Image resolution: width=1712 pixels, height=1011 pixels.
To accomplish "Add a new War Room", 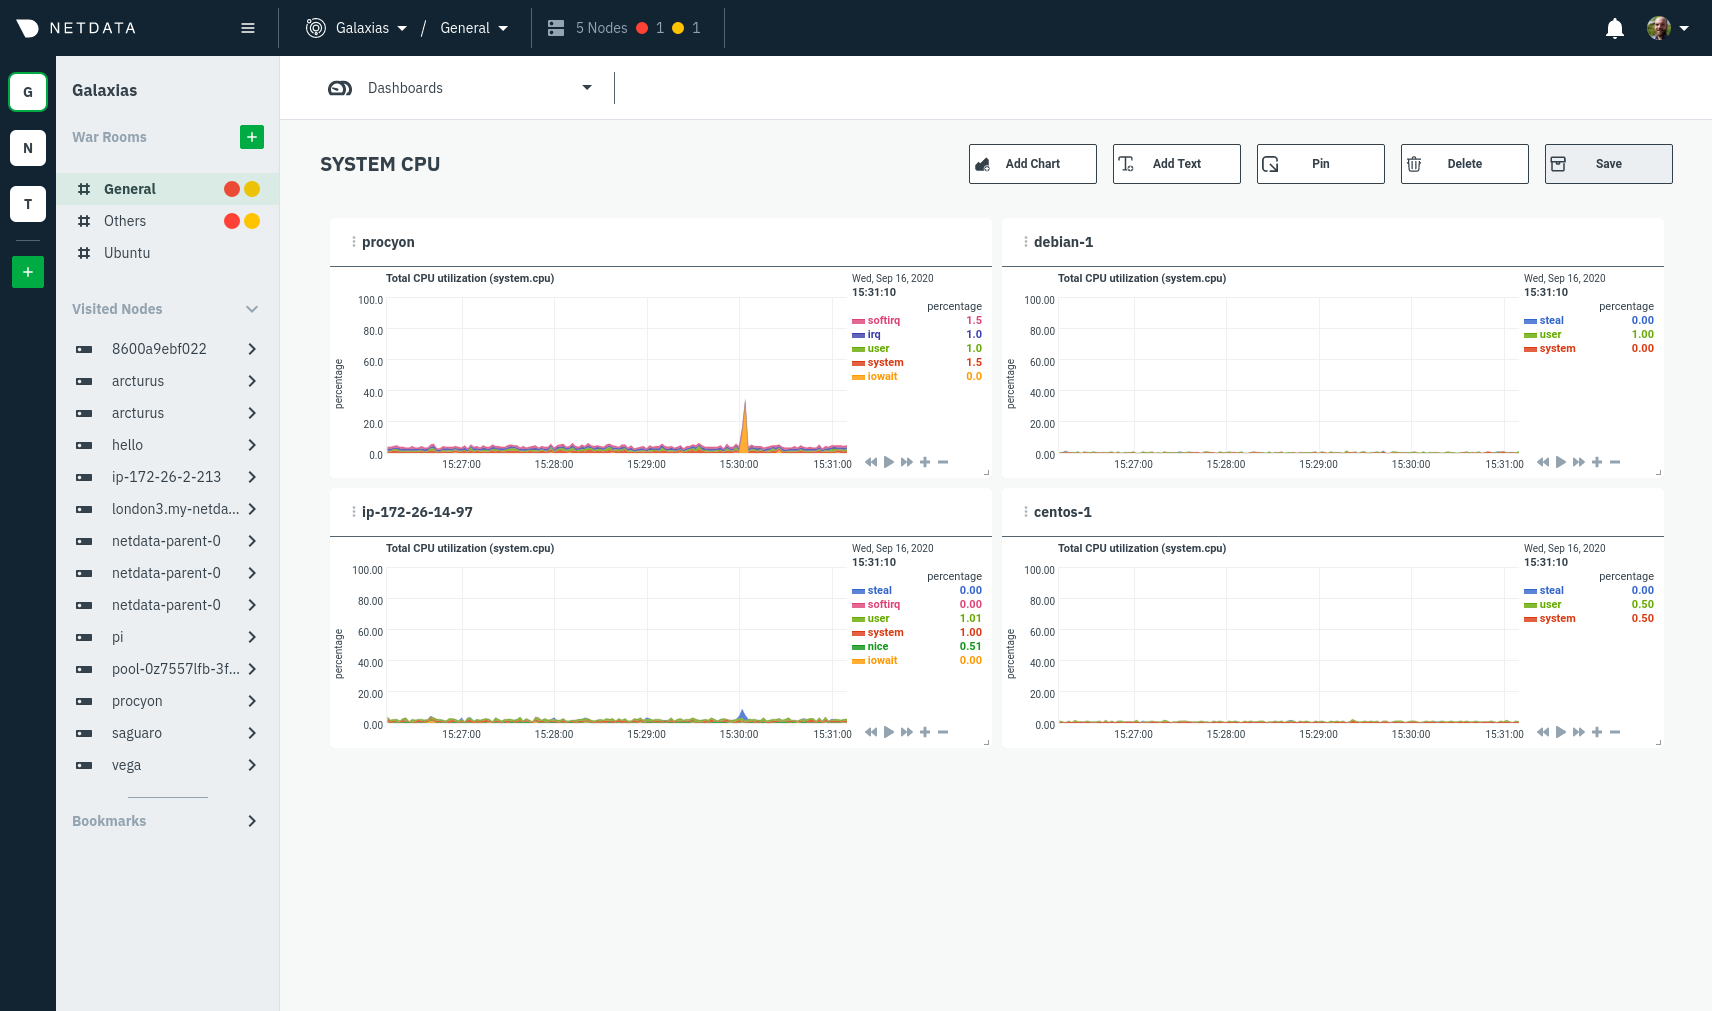I will (252, 137).
